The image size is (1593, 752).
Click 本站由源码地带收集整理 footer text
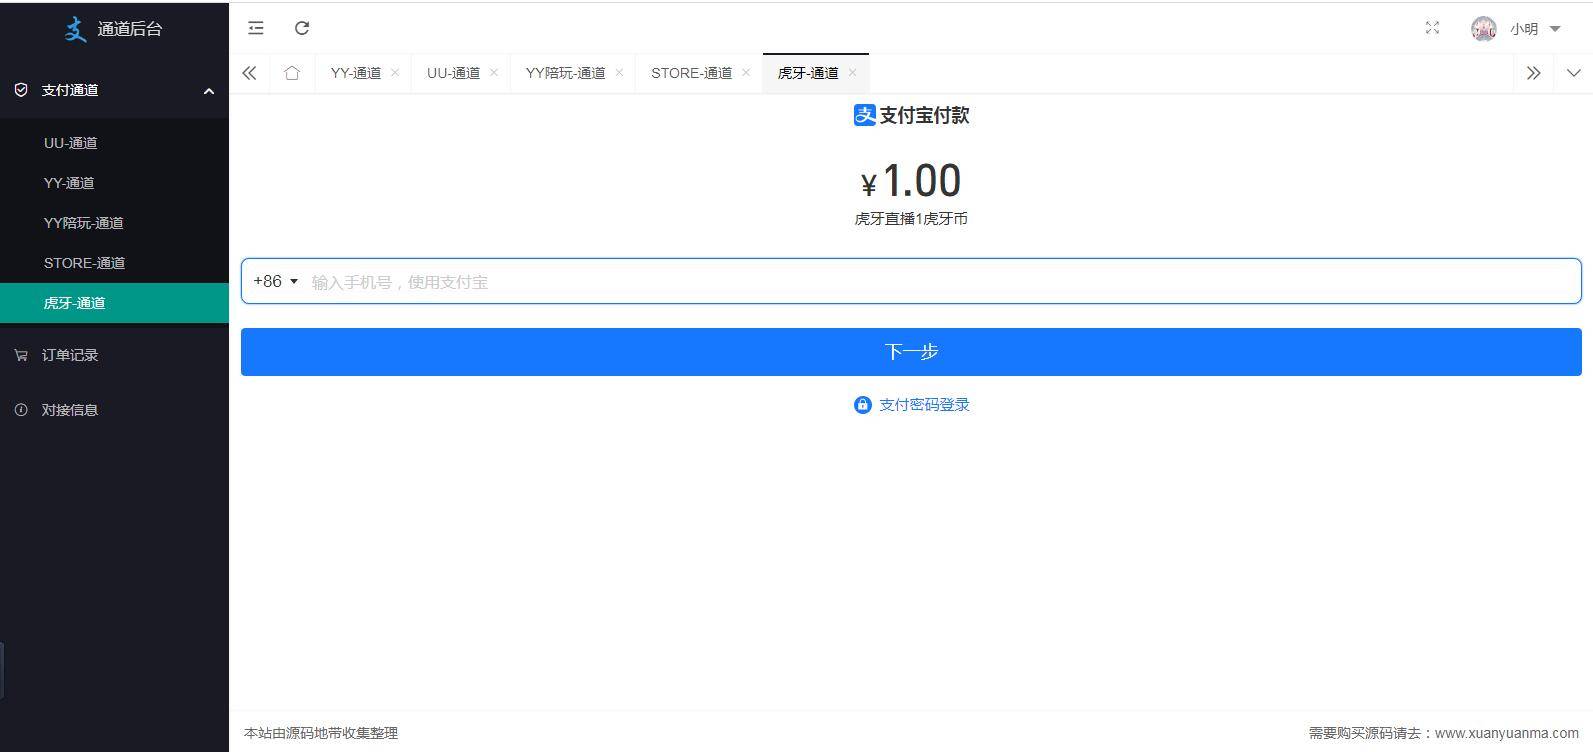point(321,733)
